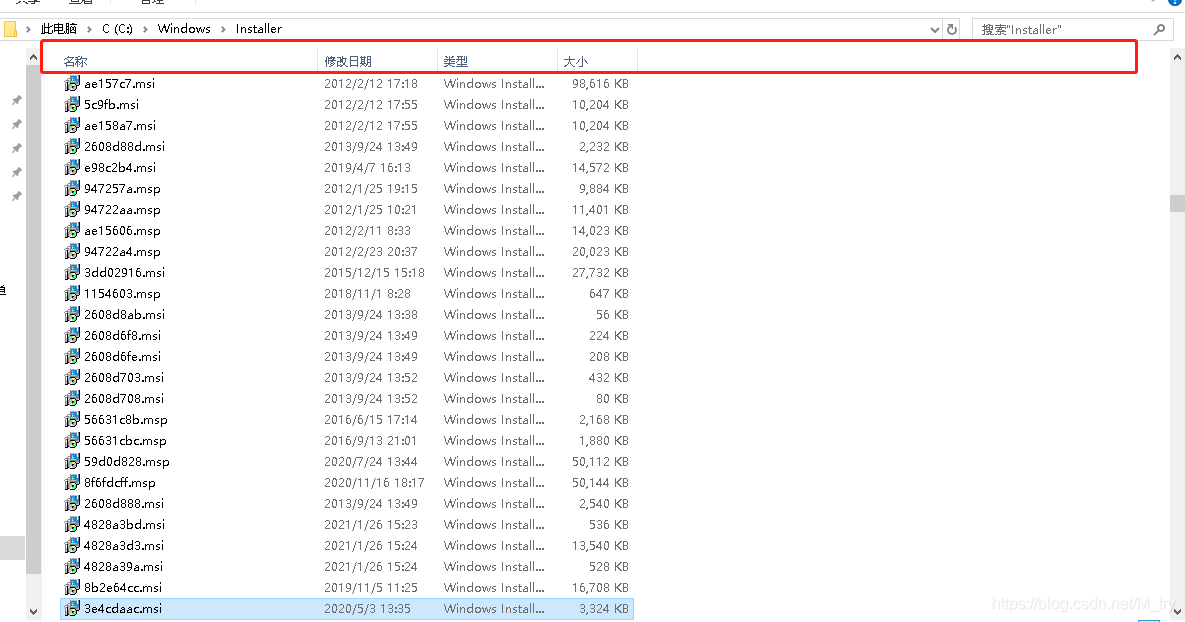Select the ae158a7.msi file icon
Image resolution: width=1185 pixels, height=622 pixels.
[72, 125]
